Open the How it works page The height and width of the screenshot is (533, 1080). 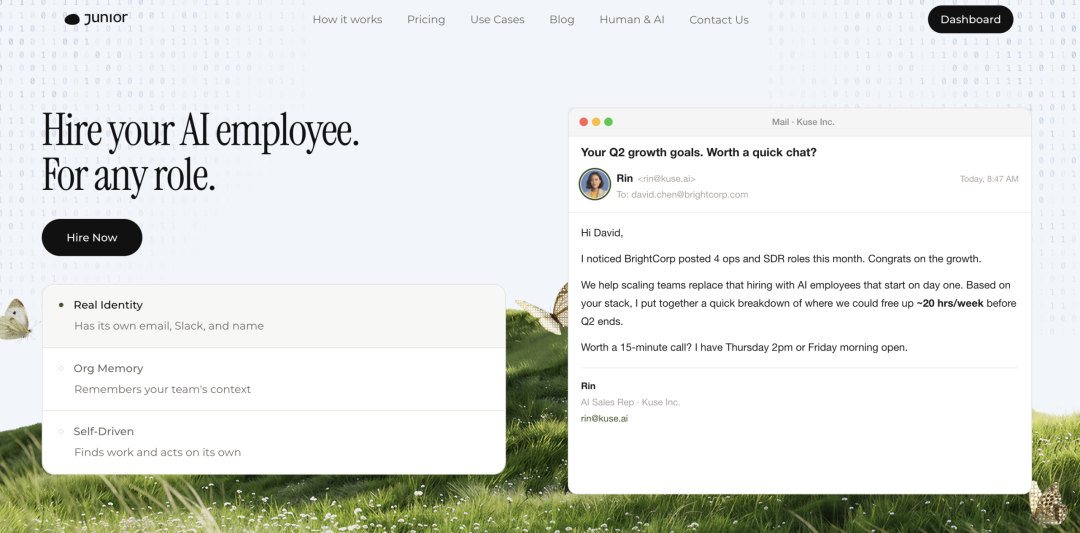coord(347,20)
